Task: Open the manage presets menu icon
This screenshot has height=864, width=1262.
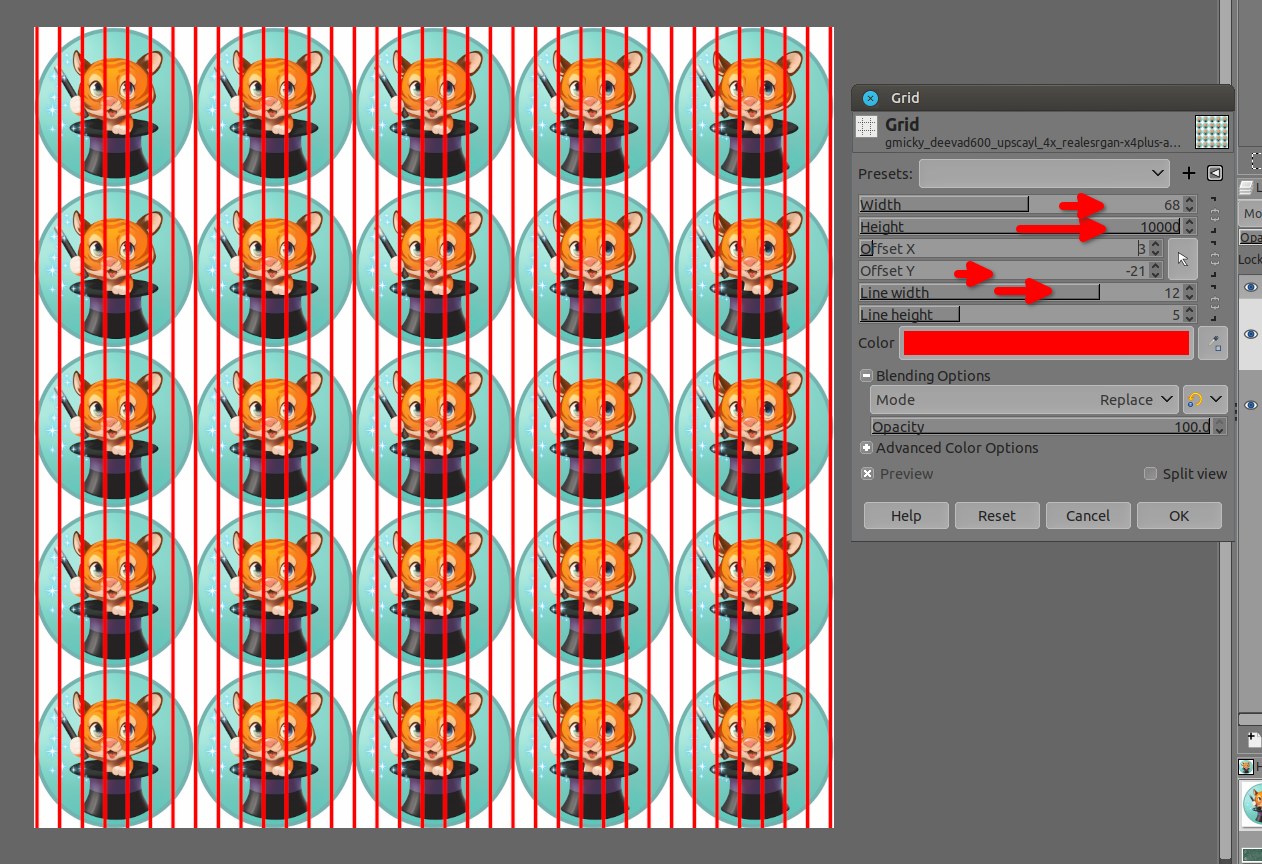Action: pos(1215,173)
